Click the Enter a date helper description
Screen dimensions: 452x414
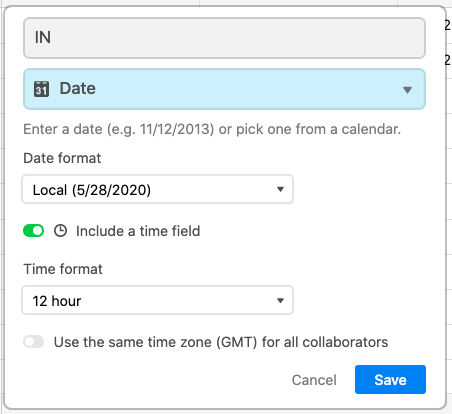click(212, 129)
